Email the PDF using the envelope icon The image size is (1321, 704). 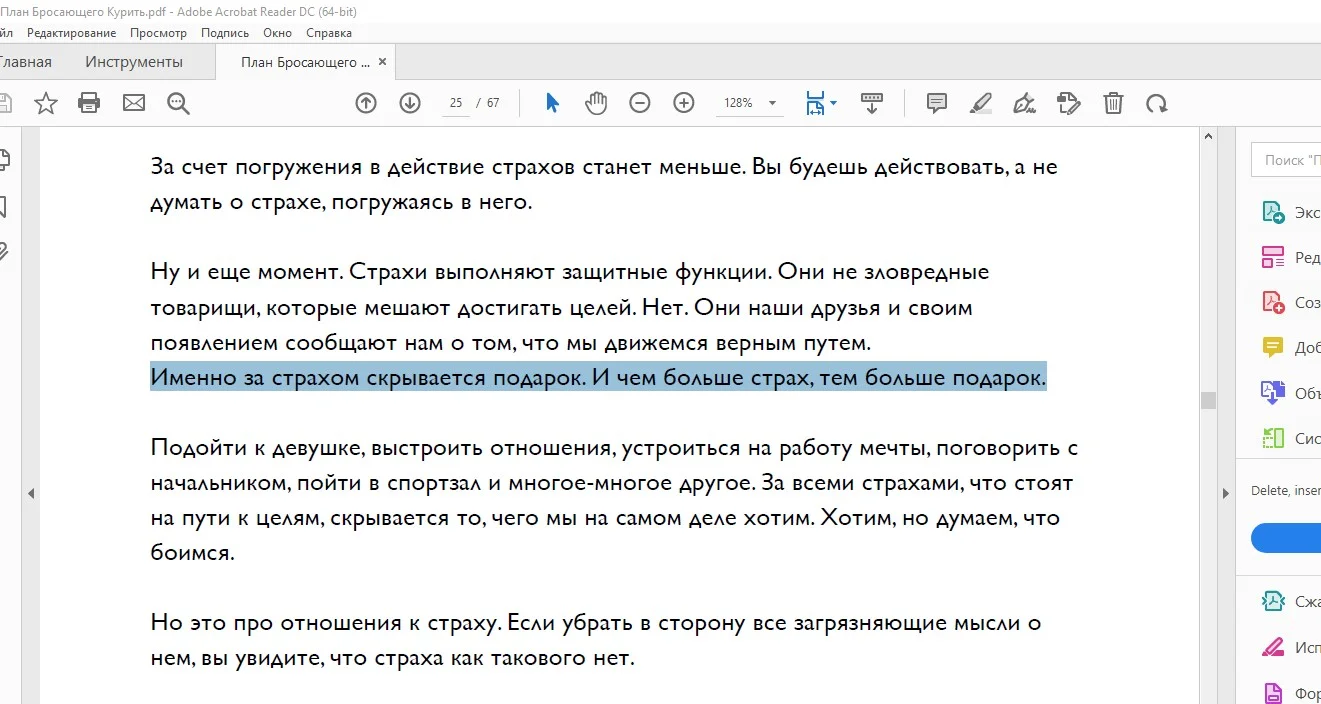click(x=134, y=102)
